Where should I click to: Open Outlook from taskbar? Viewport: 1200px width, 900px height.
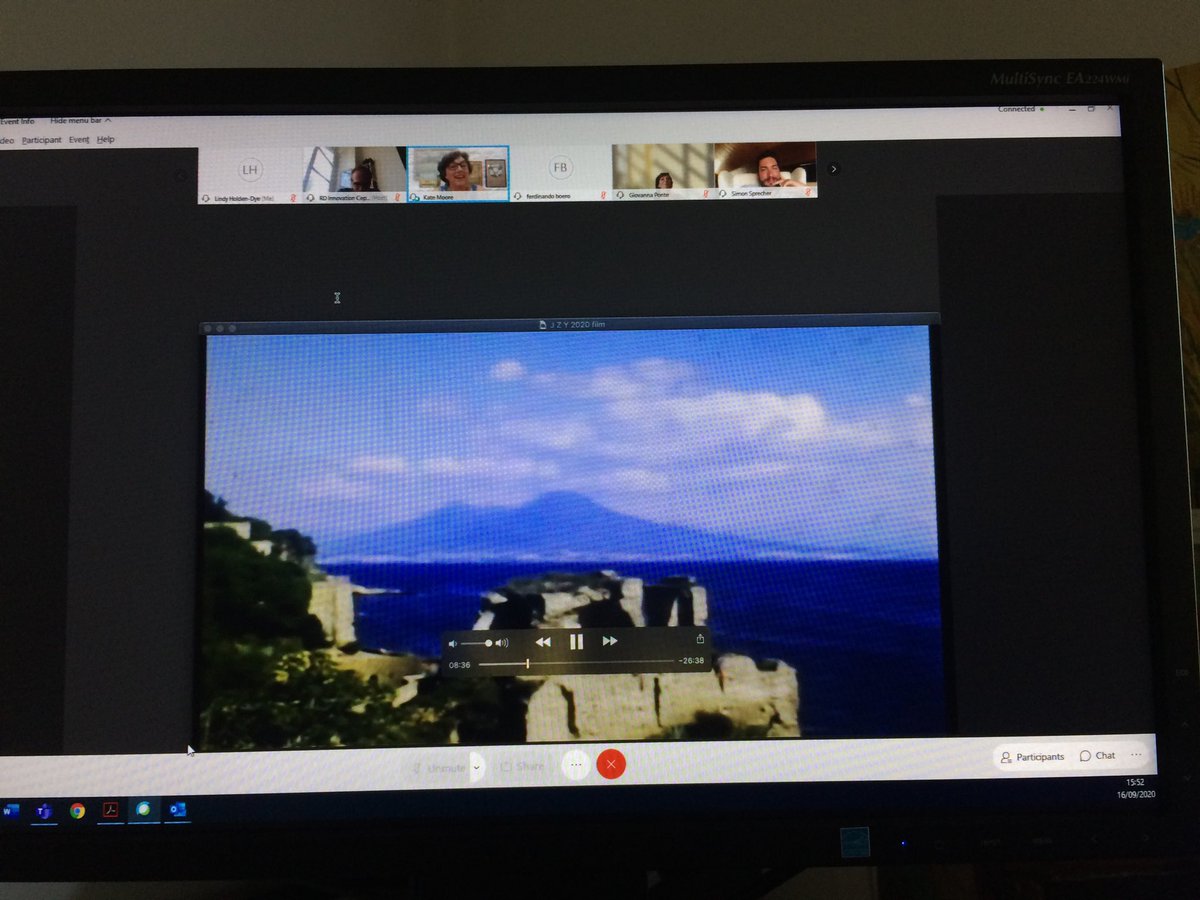[177, 809]
